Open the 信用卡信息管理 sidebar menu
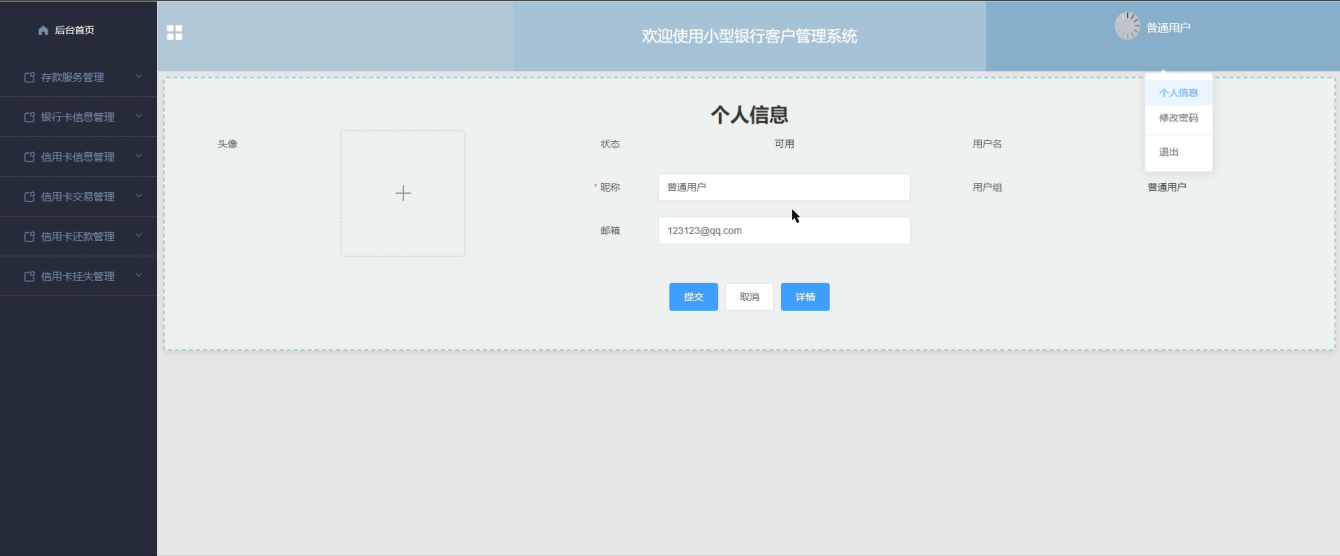Screen dimensions: 1340x556 point(78,157)
